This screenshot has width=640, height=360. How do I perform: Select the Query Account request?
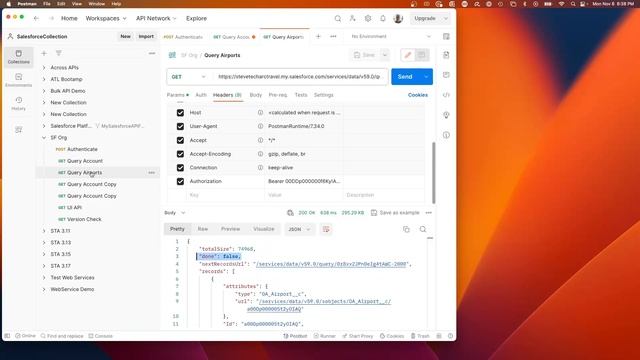tap(84, 161)
